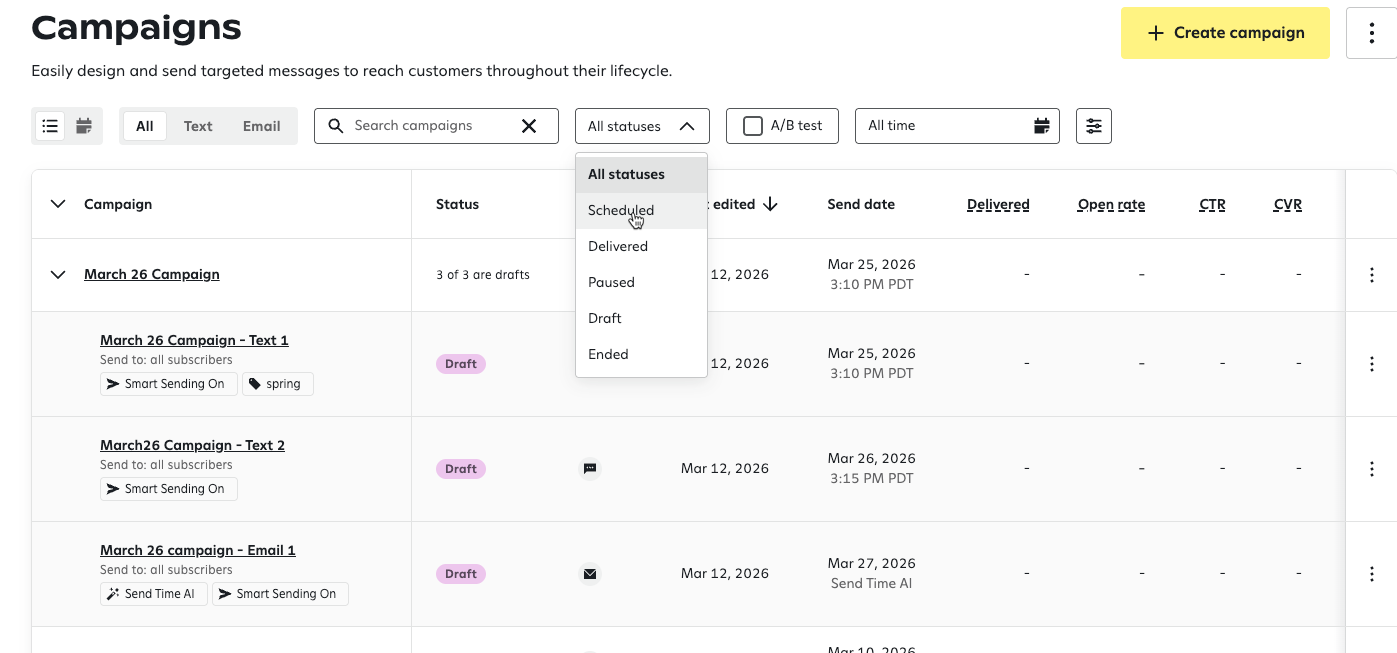
Task: Select the Text channel filter
Action: point(198,126)
